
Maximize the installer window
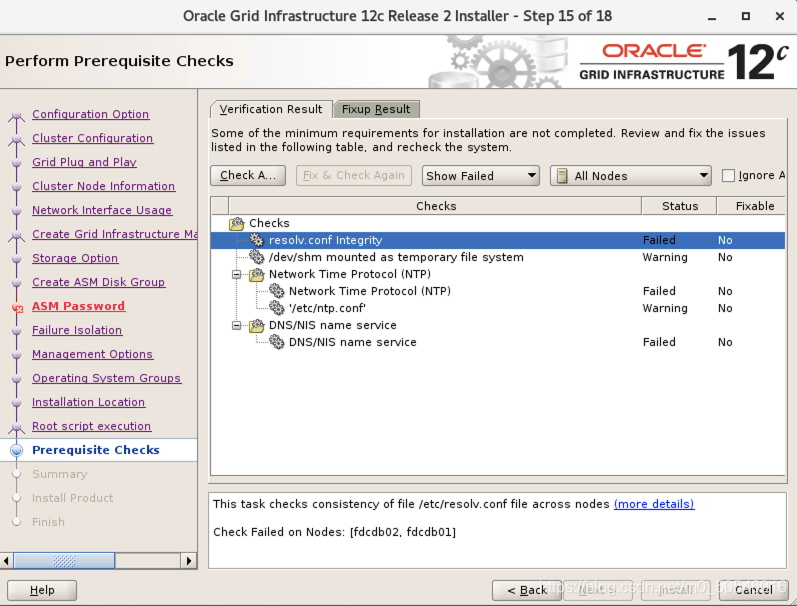[746, 16]
